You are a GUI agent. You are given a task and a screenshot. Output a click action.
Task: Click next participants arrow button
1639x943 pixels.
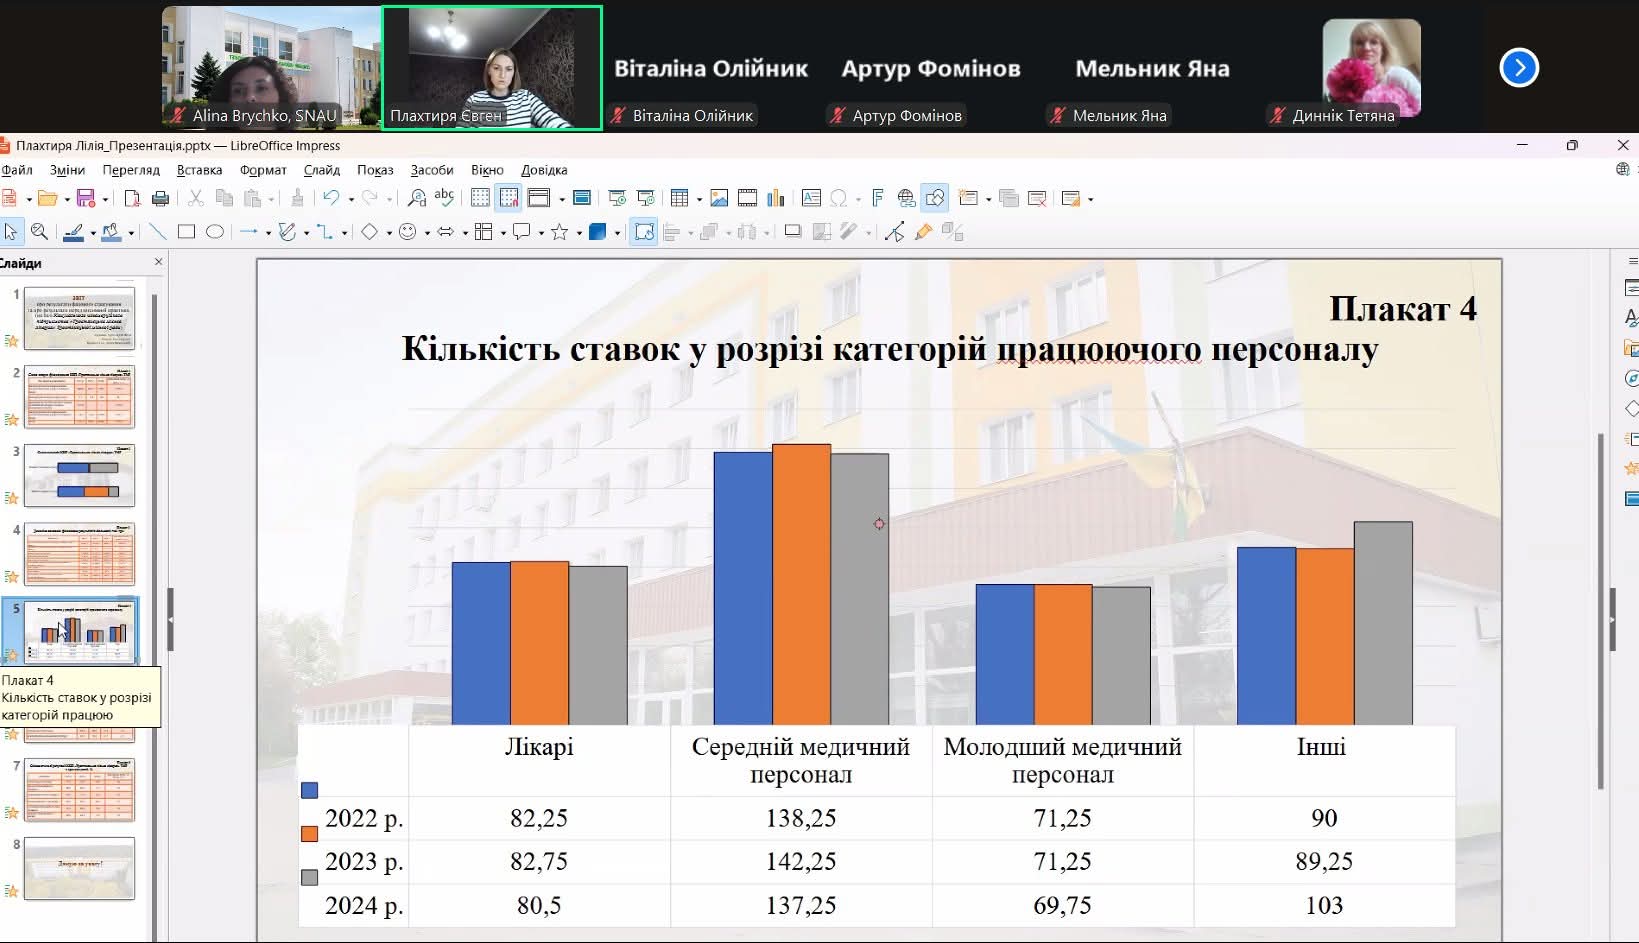(x=1518, y=68)
